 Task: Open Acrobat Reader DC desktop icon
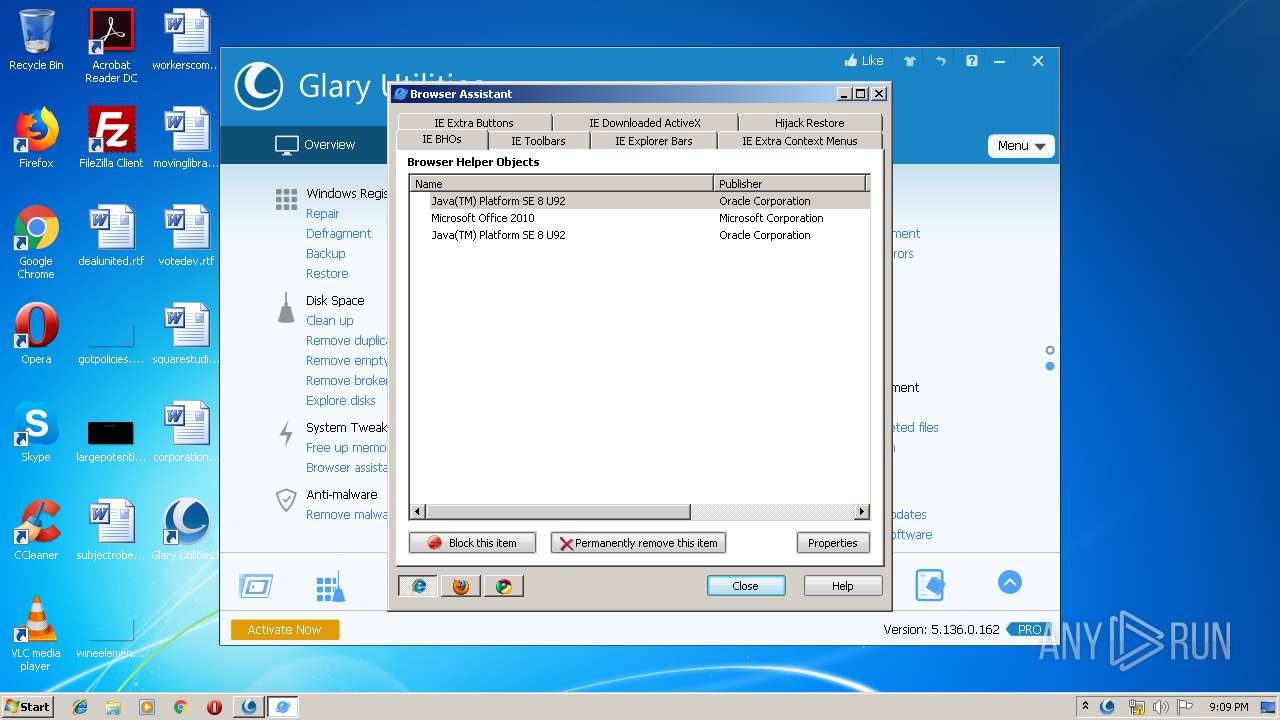click(111, 46)
